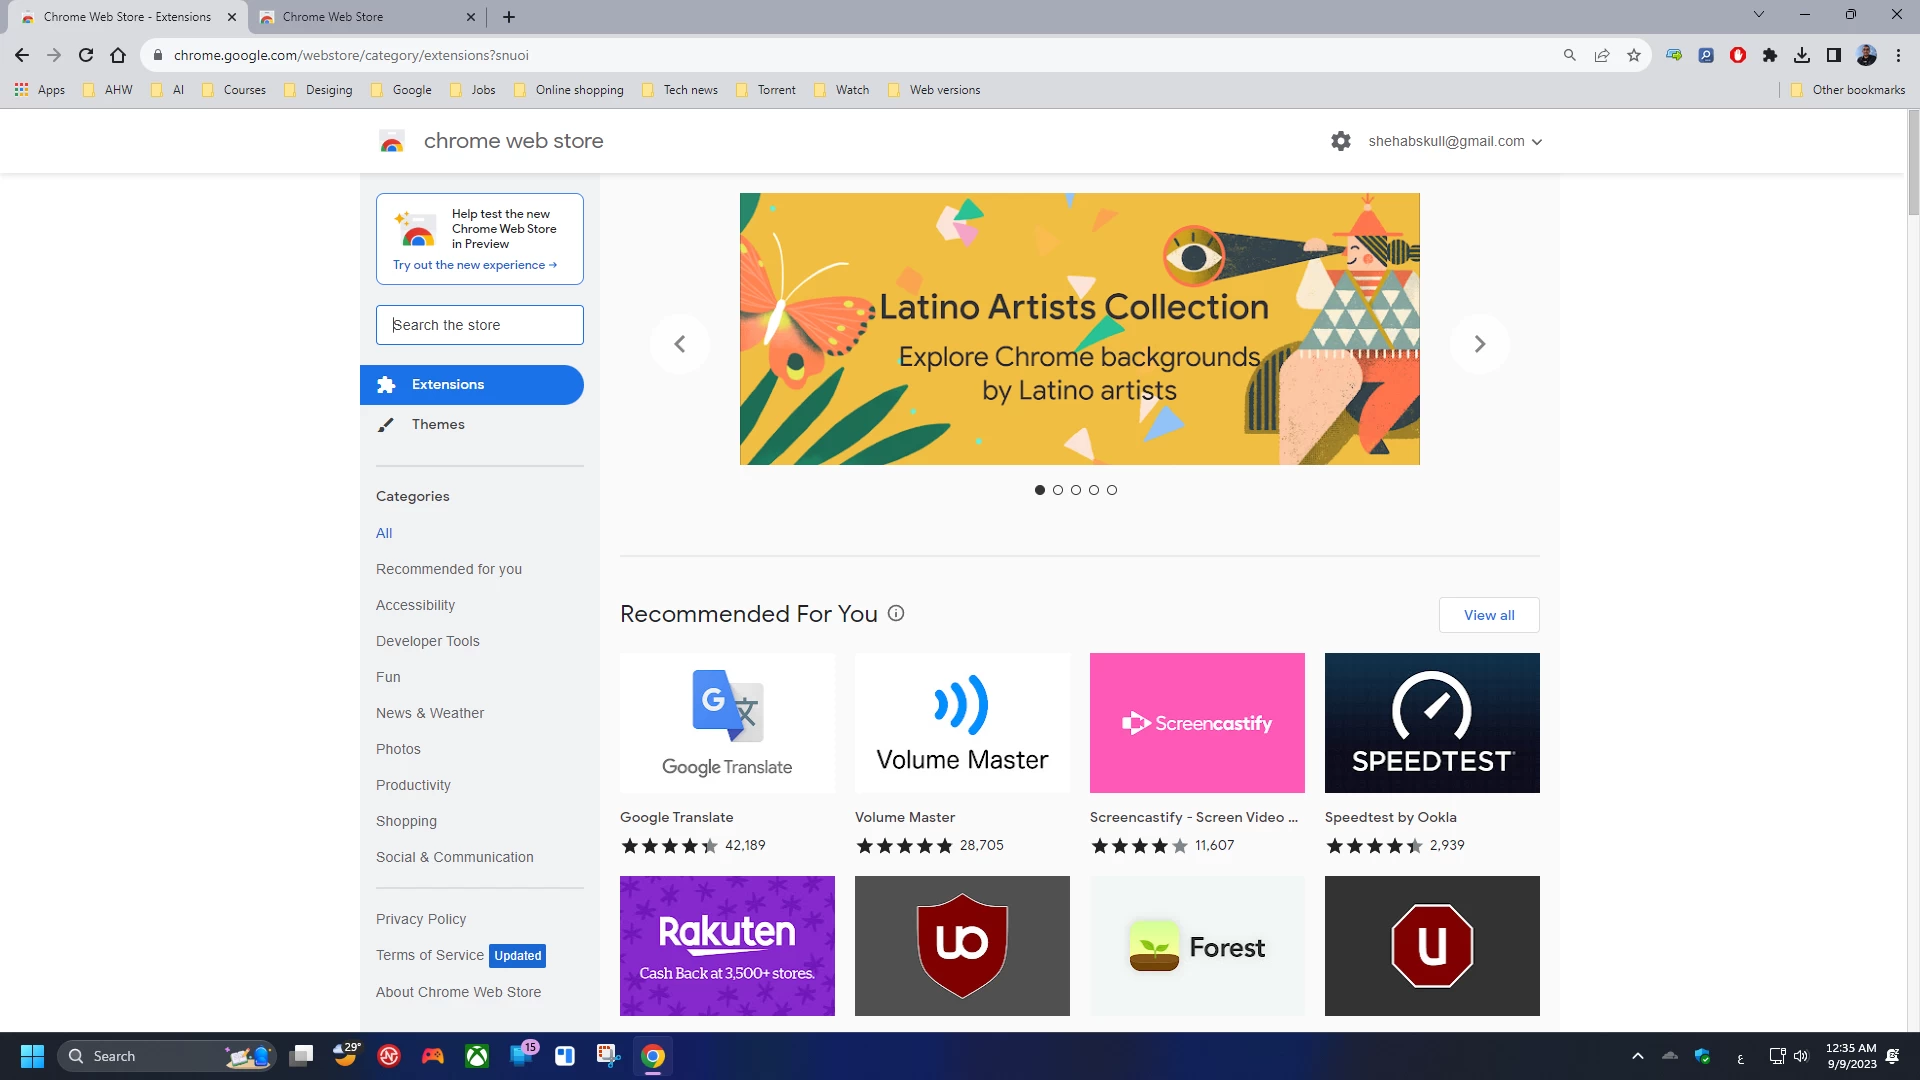Open the Terms of Service link
The height and width of the screenshot is (1080, 1920).
click(x=430, y=955)
